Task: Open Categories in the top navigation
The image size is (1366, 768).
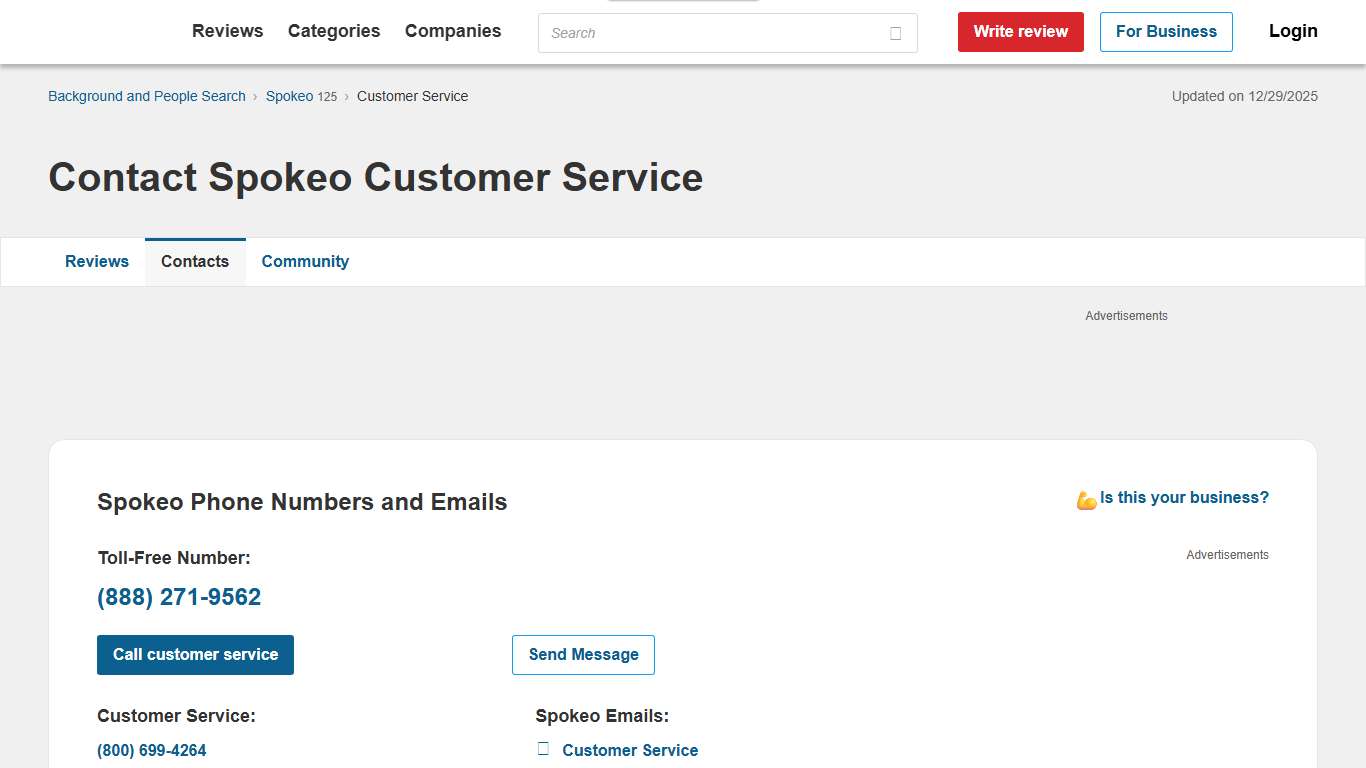Action: click(333, 31)
